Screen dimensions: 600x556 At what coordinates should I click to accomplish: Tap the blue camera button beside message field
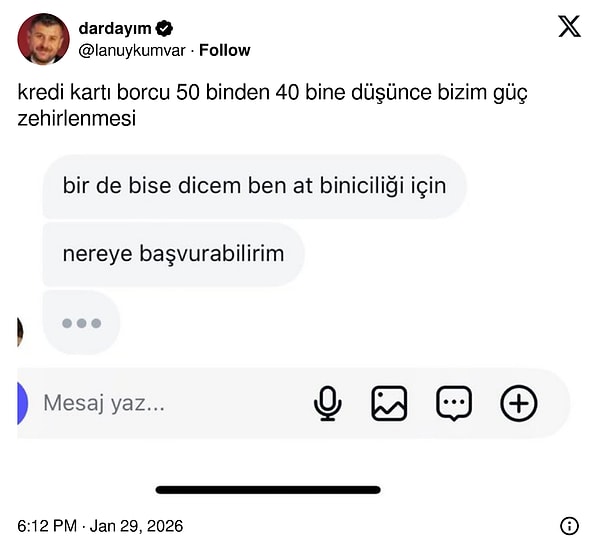click(x=22, y=403)
